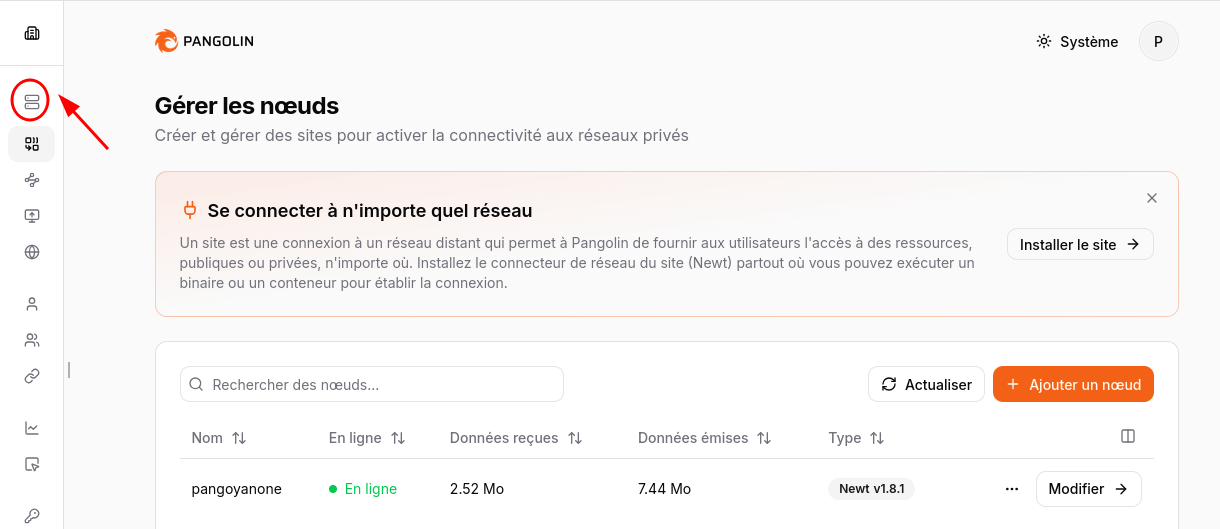The height and width of the screenshot is (529, 1220).
Task: Open the server icon circled in red
Action: [x=32, y=101]
